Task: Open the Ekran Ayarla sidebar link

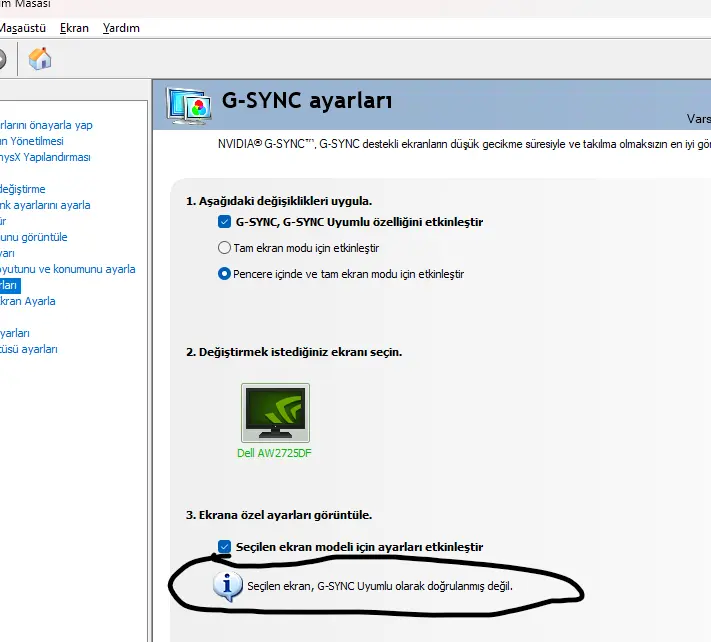Action: tap(28, 301)
